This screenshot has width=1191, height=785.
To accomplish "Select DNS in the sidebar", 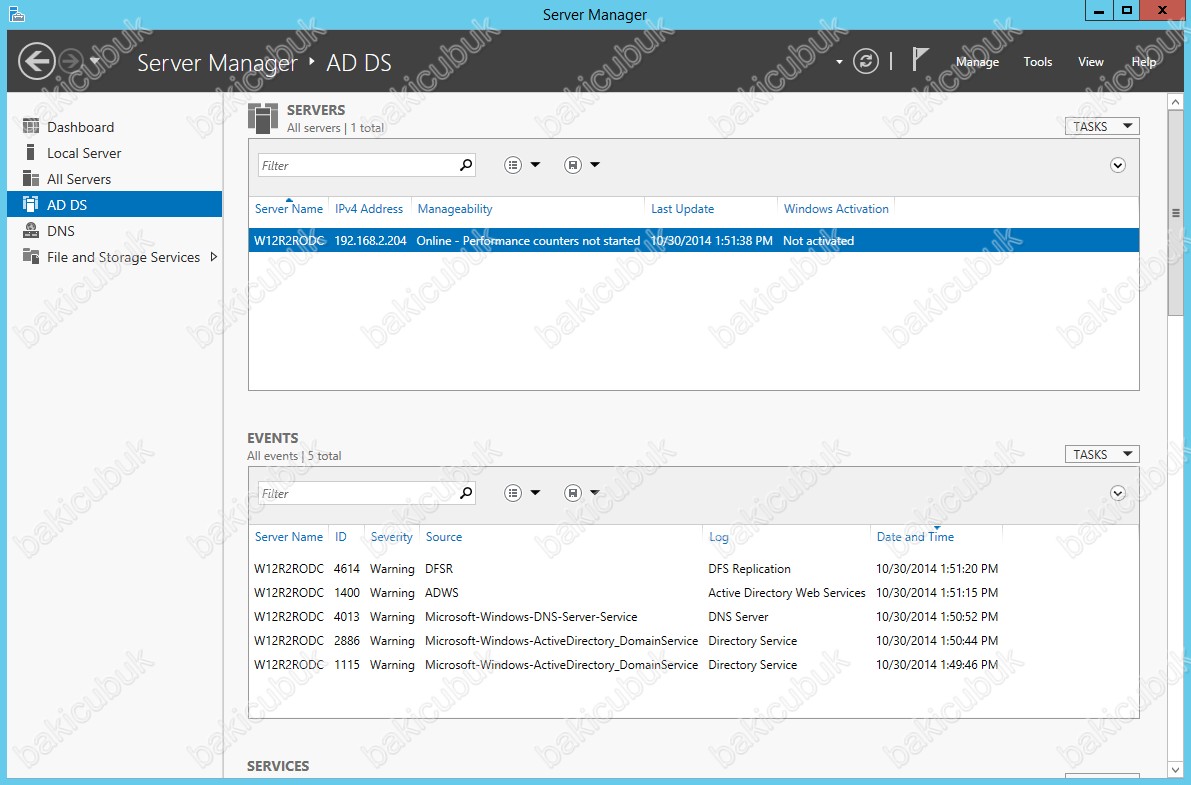I will point(115,231).
